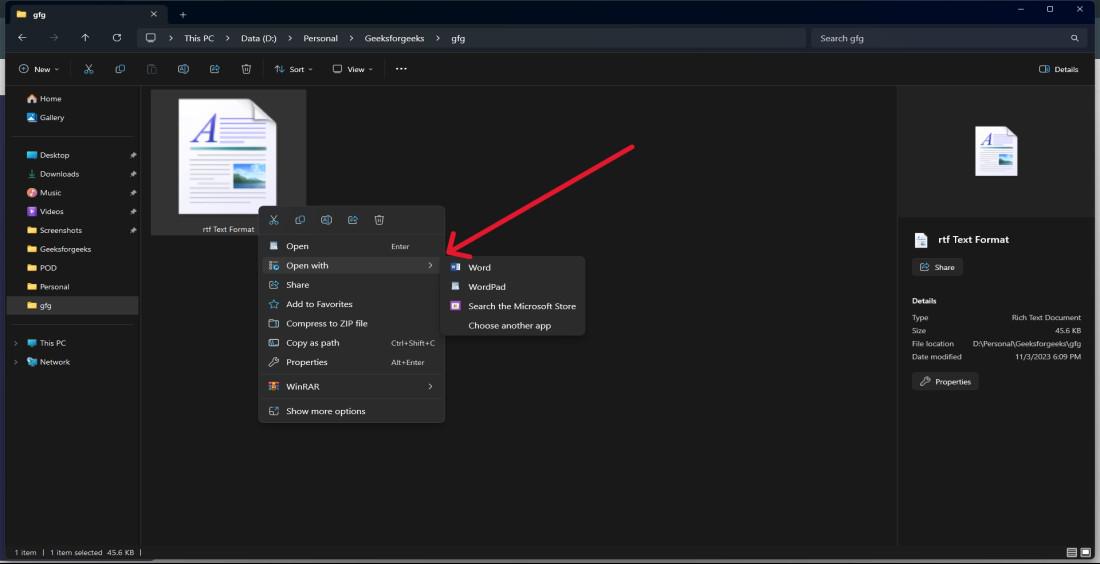Viewport: 1100px width, 564px height.
Task: Click the Rename icon in the toolbar
Action: [x=183, y=69]
